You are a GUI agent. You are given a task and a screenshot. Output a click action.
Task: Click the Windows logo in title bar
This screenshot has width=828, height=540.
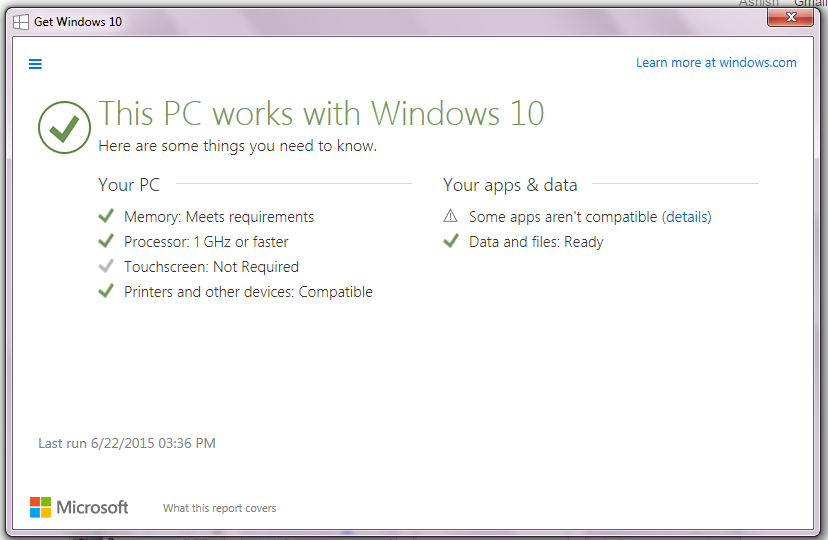21,22
